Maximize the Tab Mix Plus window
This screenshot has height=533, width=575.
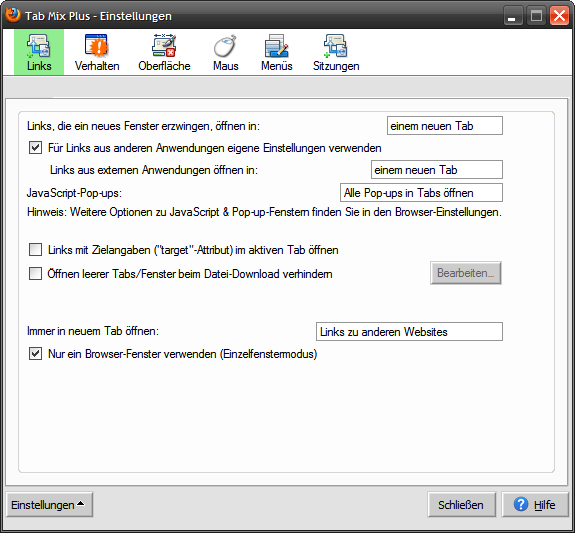536,16
